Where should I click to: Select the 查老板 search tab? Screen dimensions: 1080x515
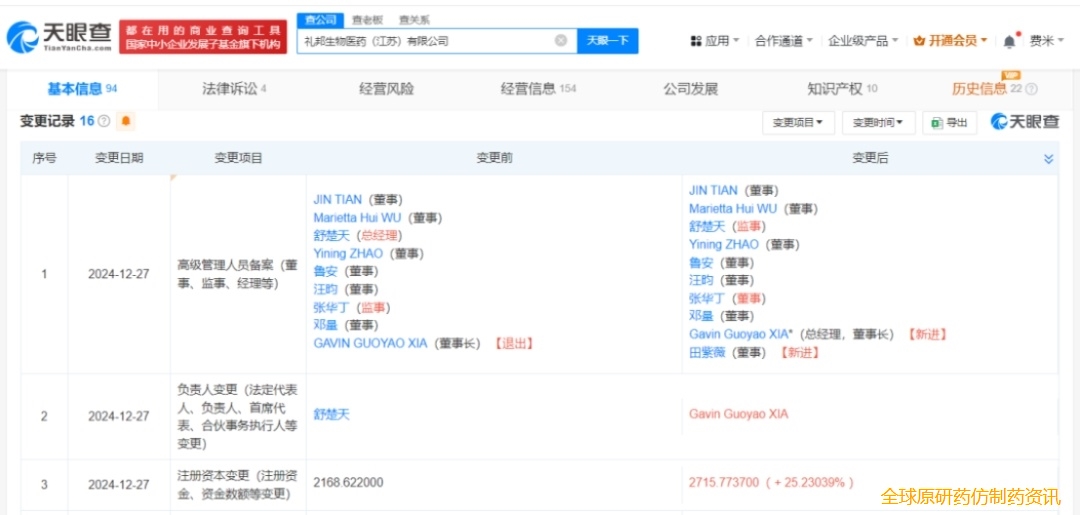(x=367, y=20)
